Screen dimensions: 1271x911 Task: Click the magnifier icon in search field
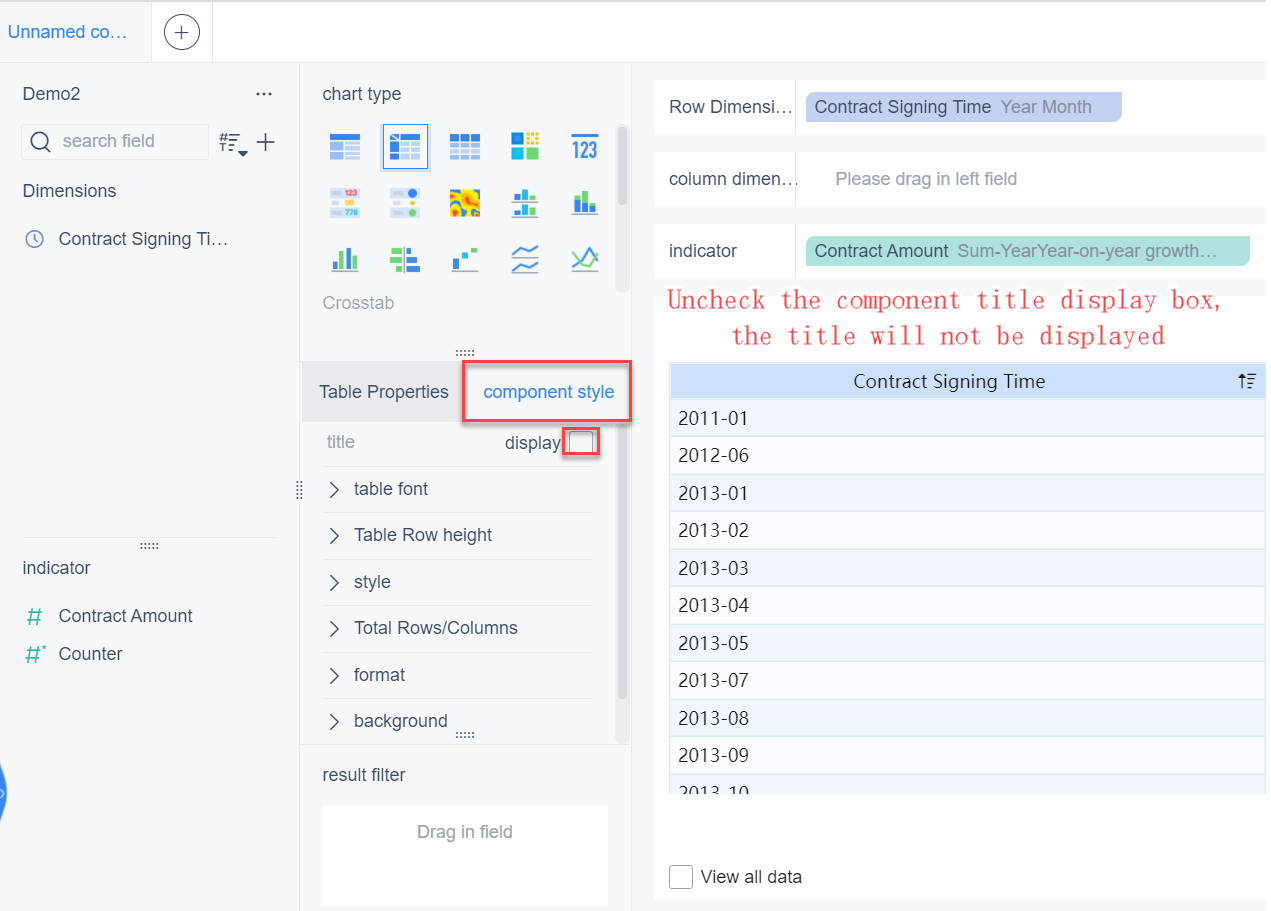pyautogui.click(x=41, y=142)
